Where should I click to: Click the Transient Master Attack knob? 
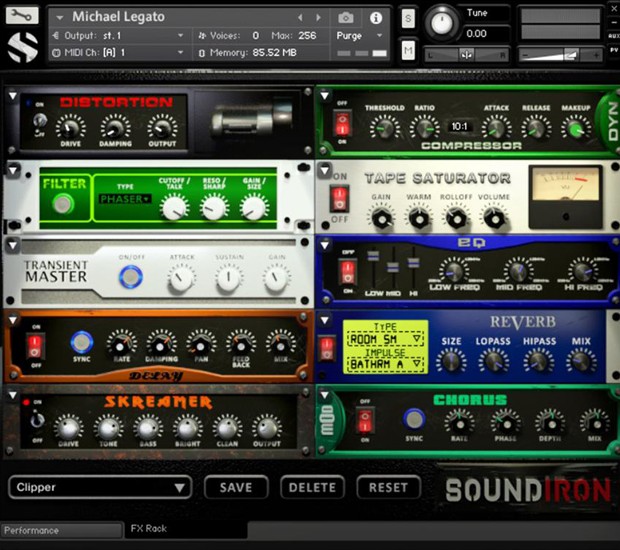point(181,279)
